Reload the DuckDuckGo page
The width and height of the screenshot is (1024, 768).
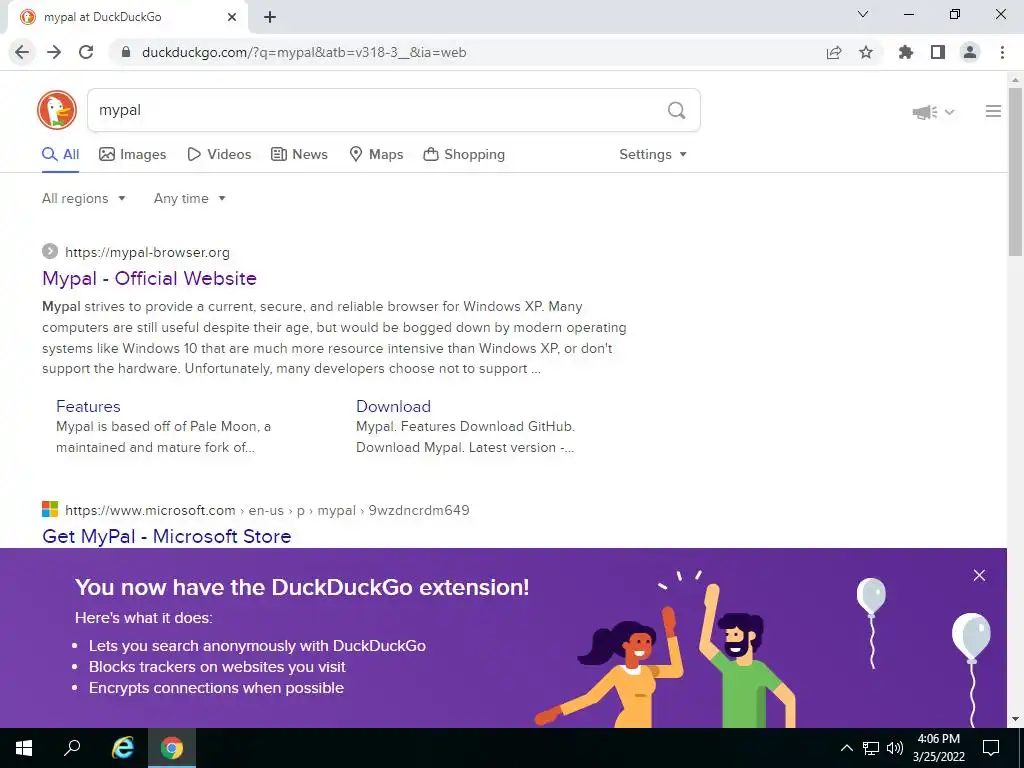86,52
